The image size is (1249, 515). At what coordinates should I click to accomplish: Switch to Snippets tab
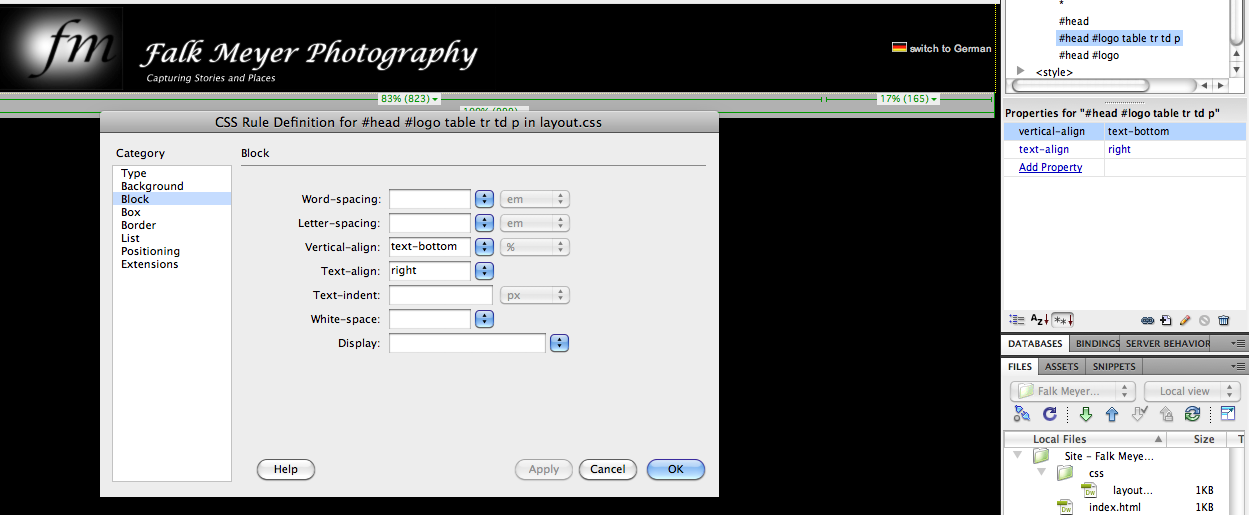(x=1114, y=366)
